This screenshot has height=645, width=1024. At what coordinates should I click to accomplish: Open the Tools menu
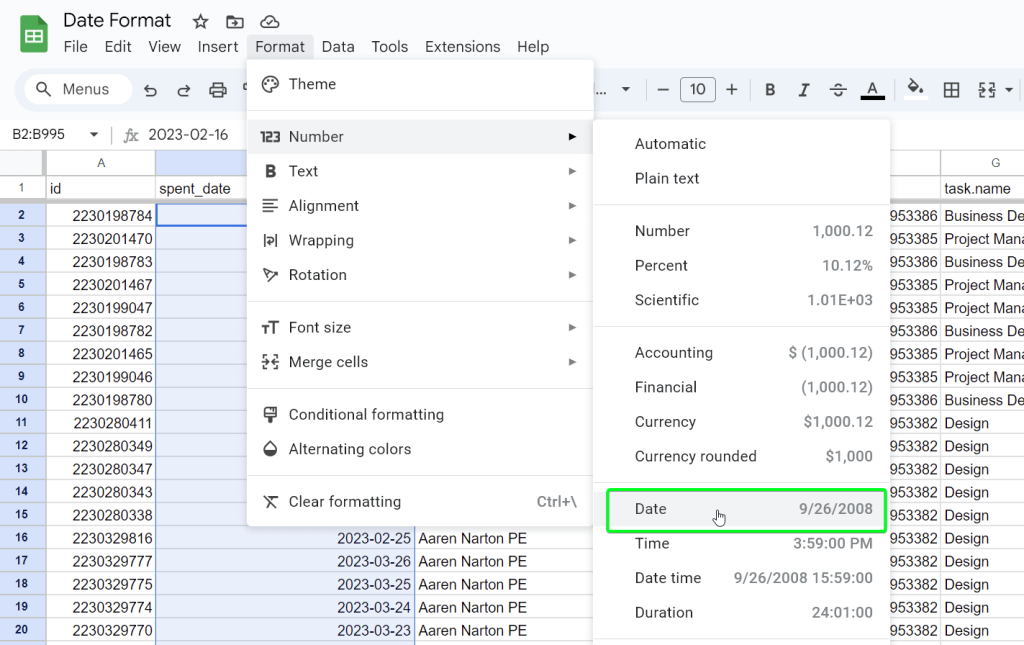pyautogui.click(x=389, y=47)
